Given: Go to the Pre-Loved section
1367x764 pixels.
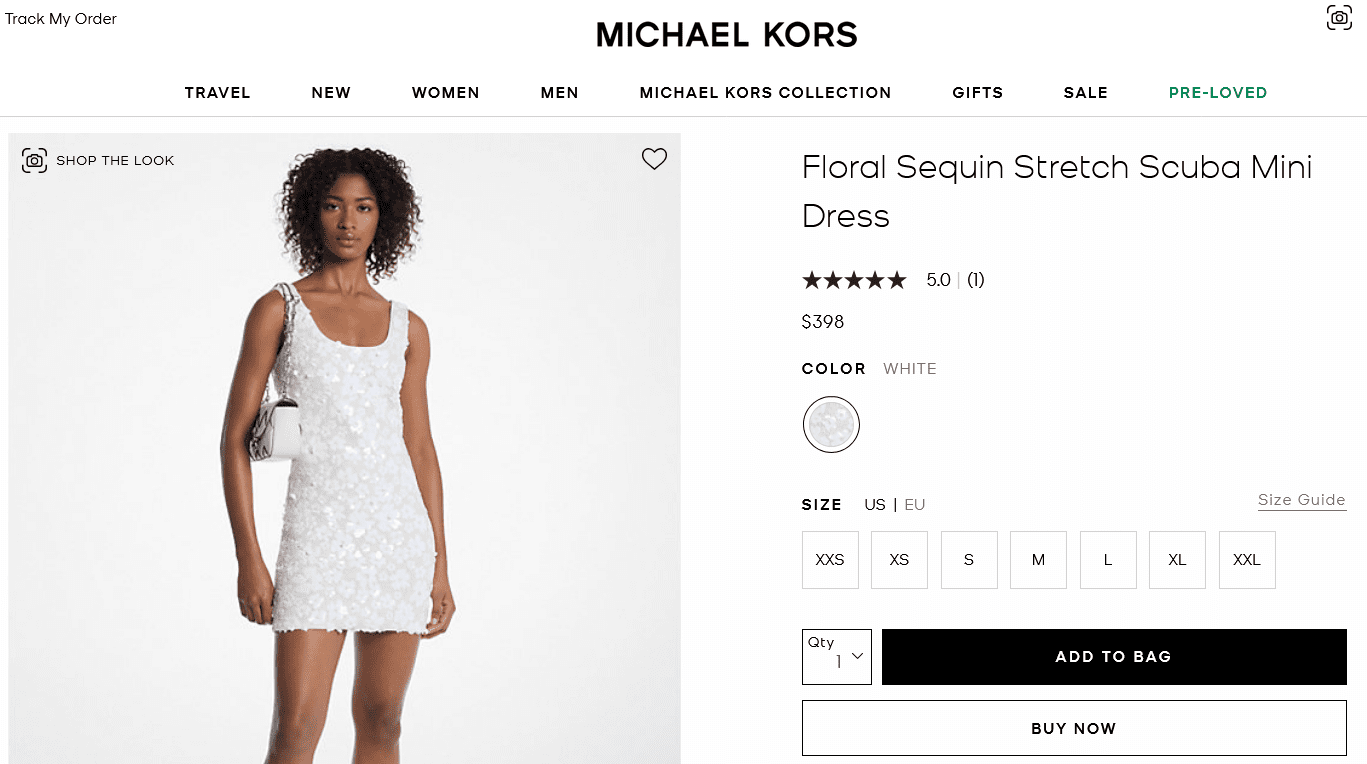Looking at the screenshot, I should tap(1218, 93).
